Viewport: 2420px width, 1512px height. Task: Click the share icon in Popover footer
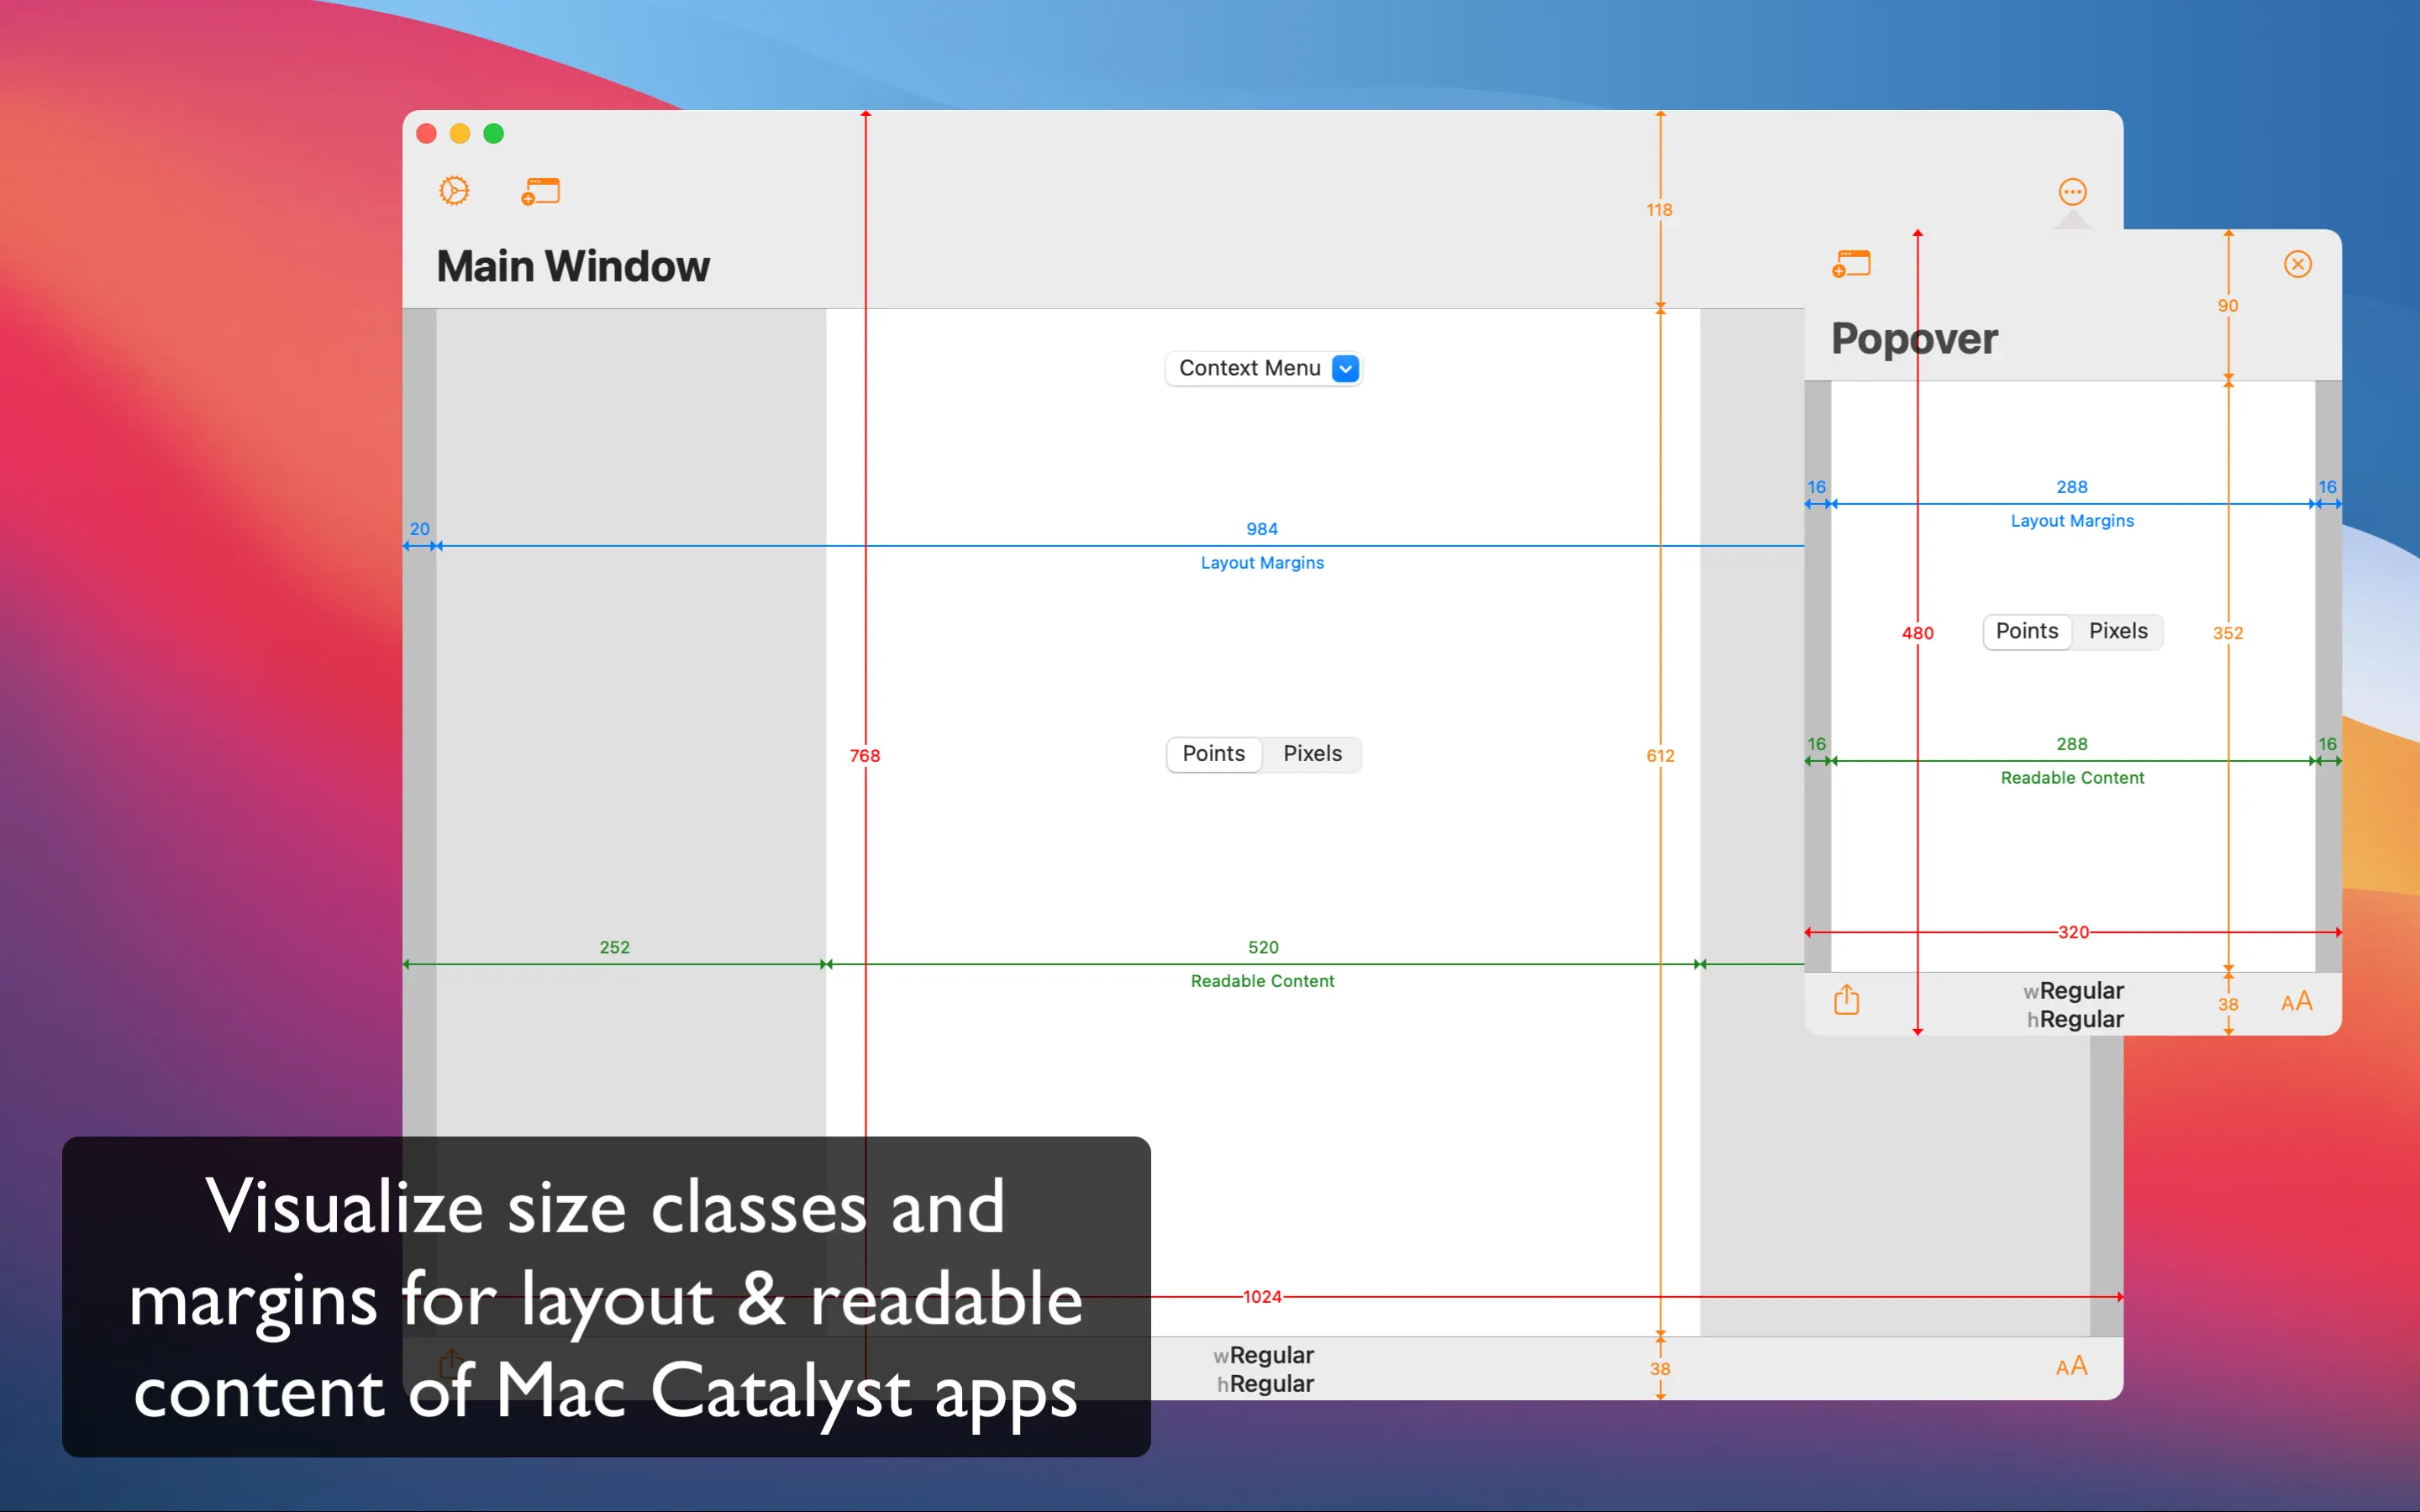1846,1000
